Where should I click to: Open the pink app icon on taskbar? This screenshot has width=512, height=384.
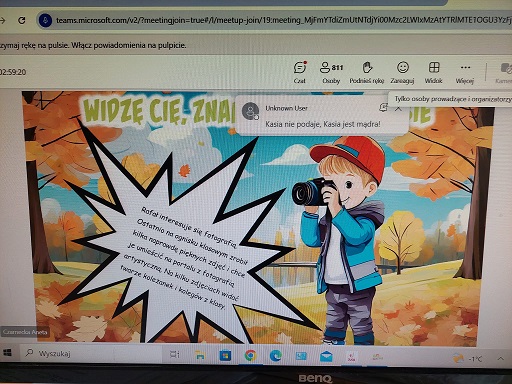[351, 358]
